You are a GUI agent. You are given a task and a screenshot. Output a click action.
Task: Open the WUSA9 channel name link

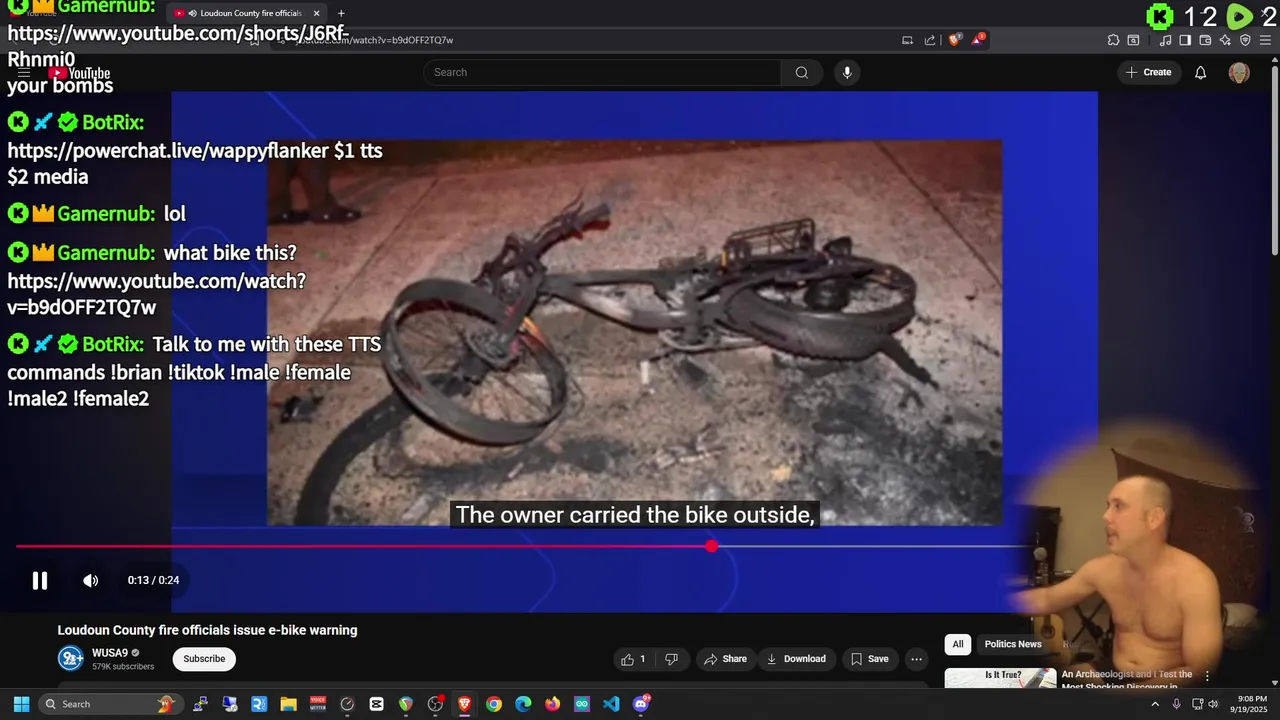(110, 653)
